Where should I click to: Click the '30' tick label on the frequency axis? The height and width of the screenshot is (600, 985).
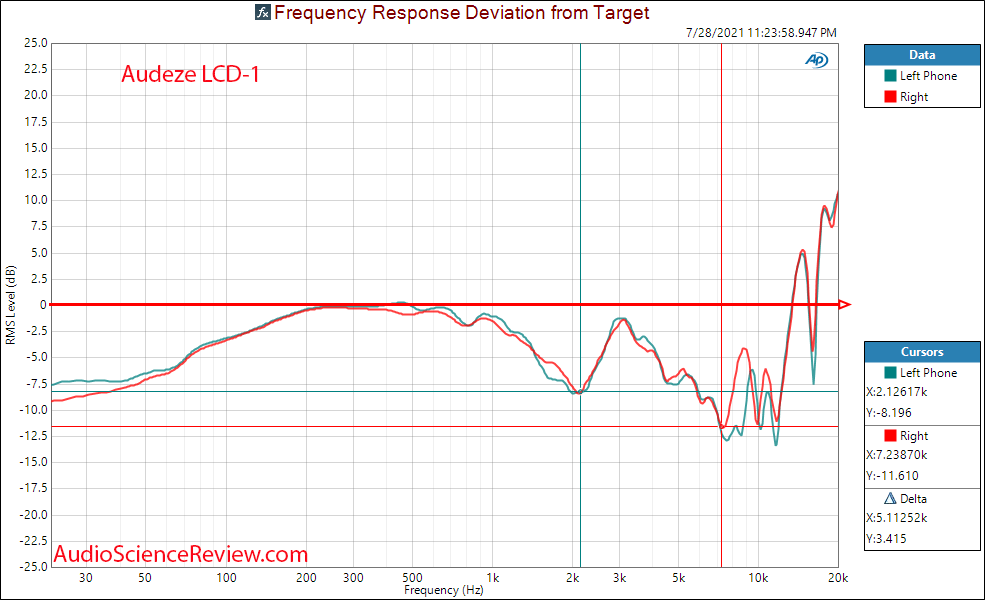(x=85, y=578)
